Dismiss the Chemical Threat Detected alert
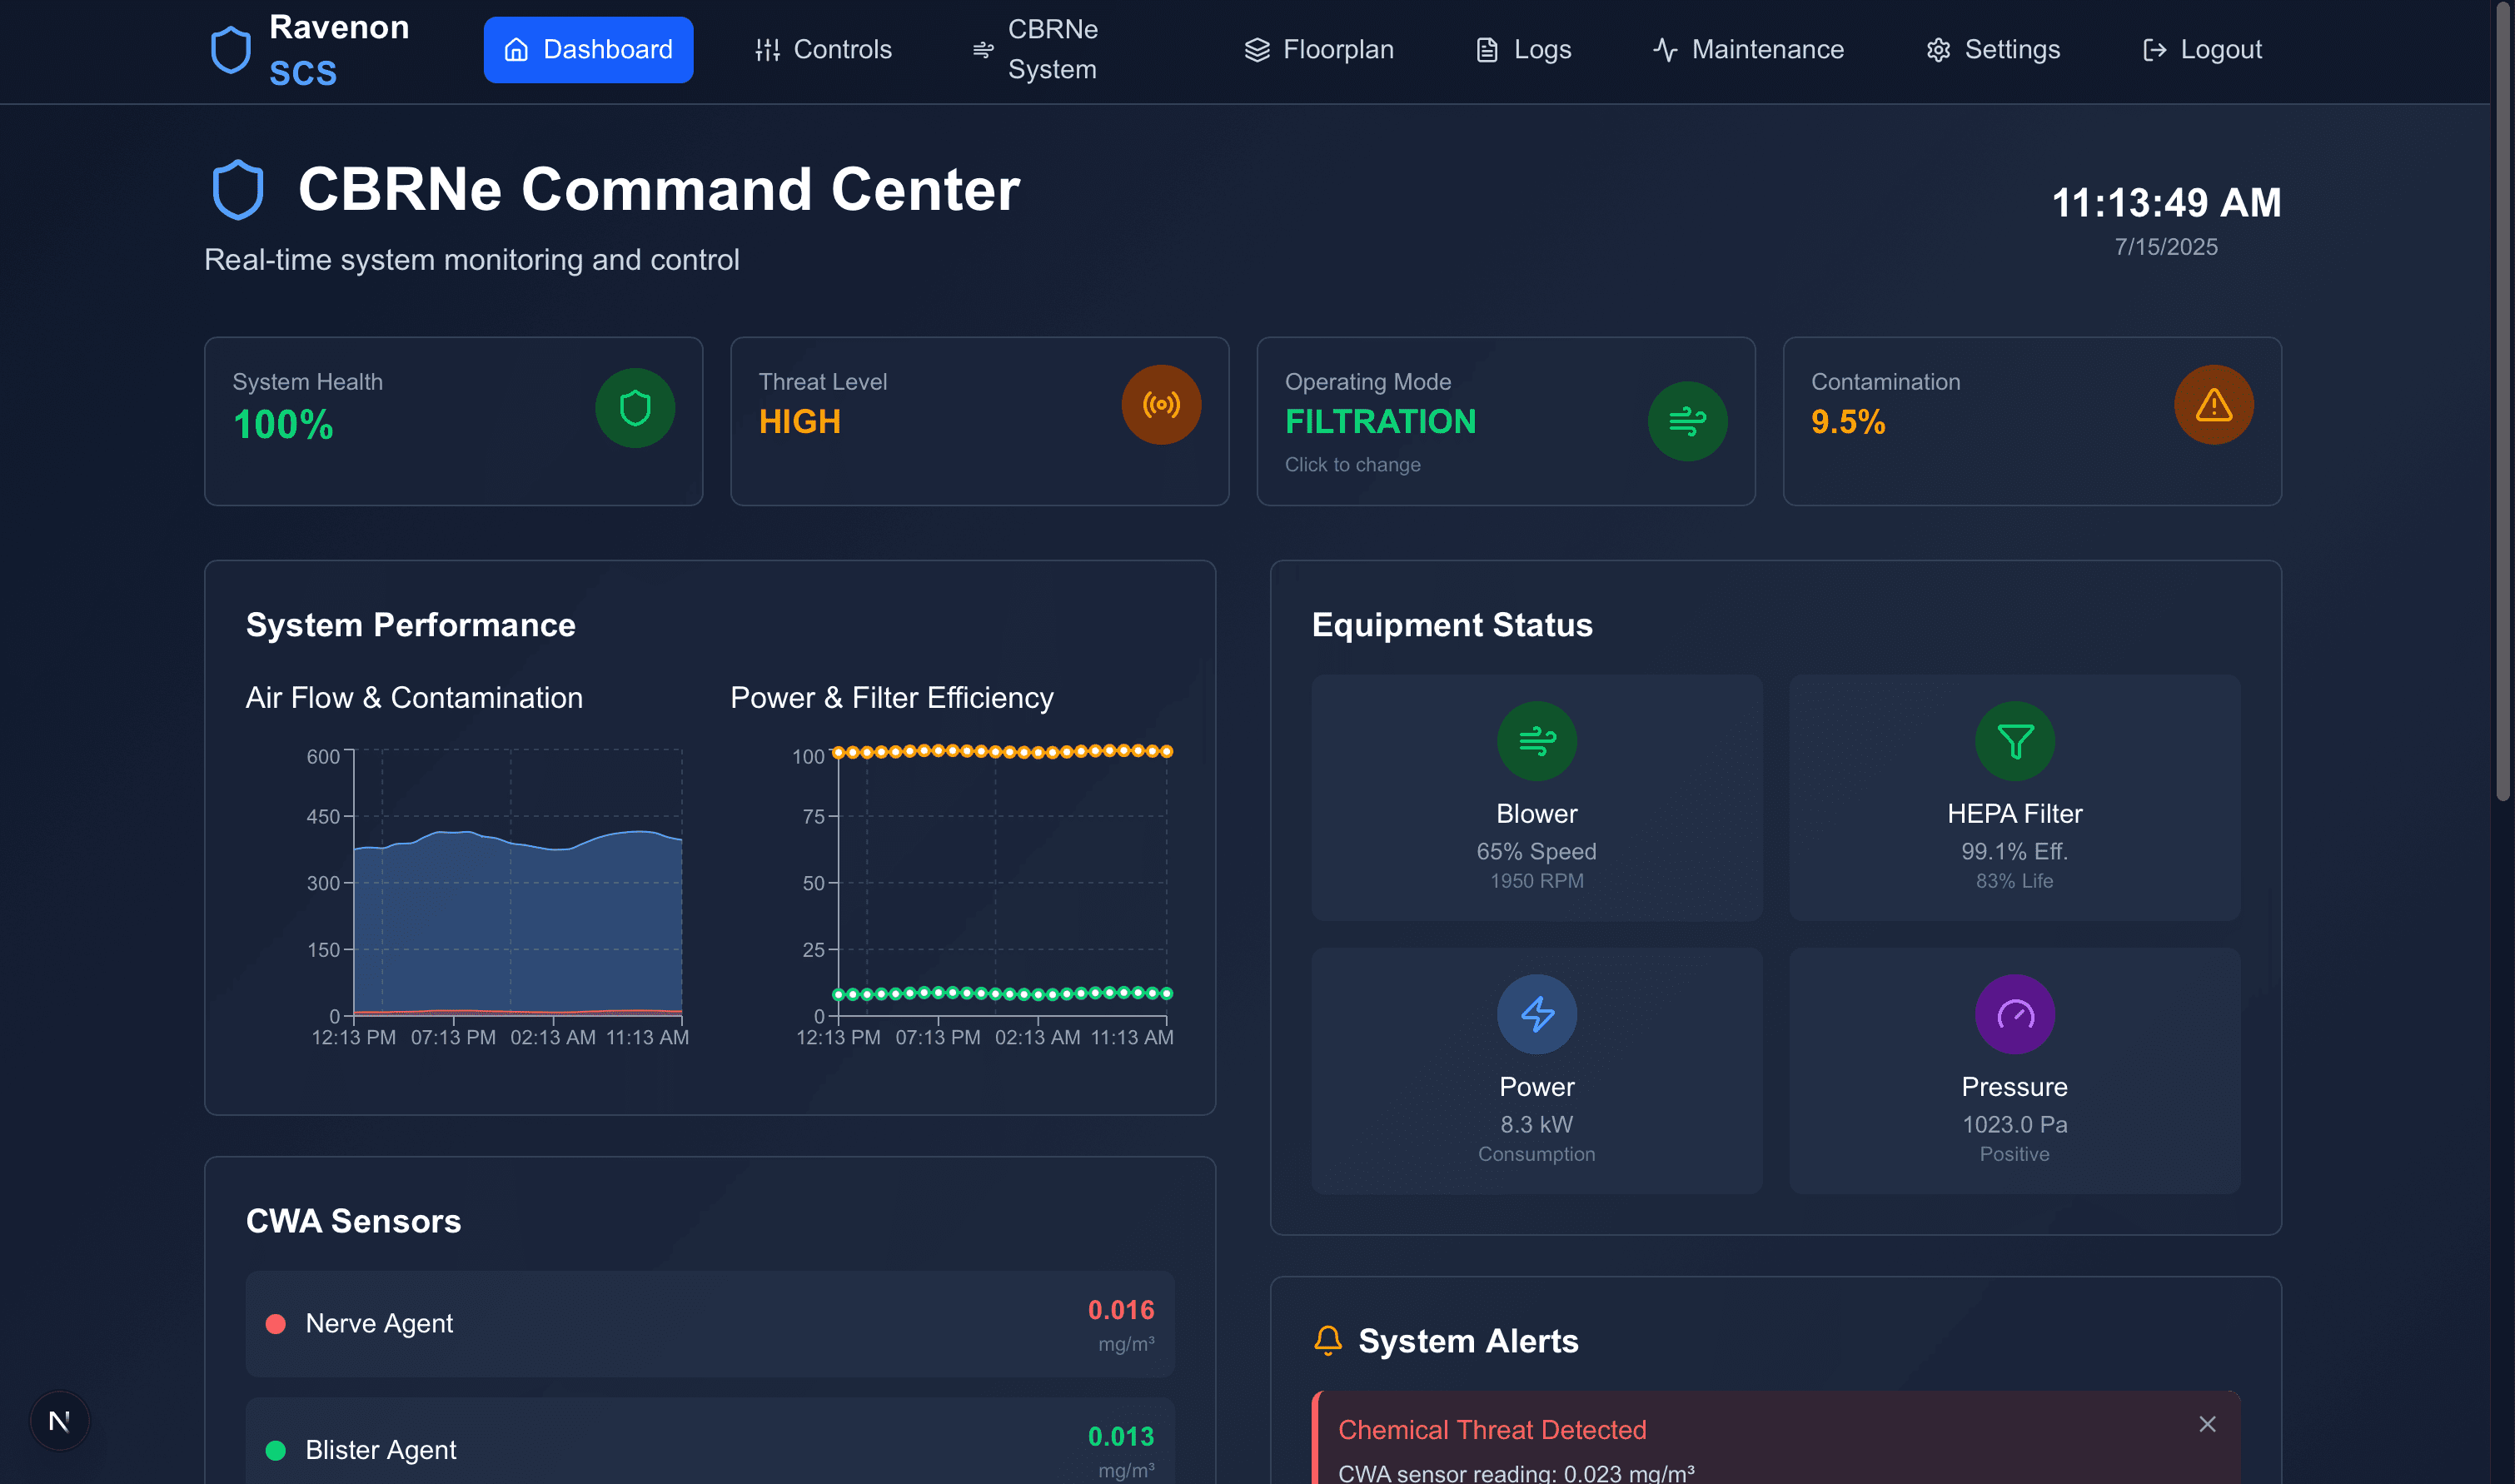This screenshot has height=1484, width=2515. (2207, 1424)
